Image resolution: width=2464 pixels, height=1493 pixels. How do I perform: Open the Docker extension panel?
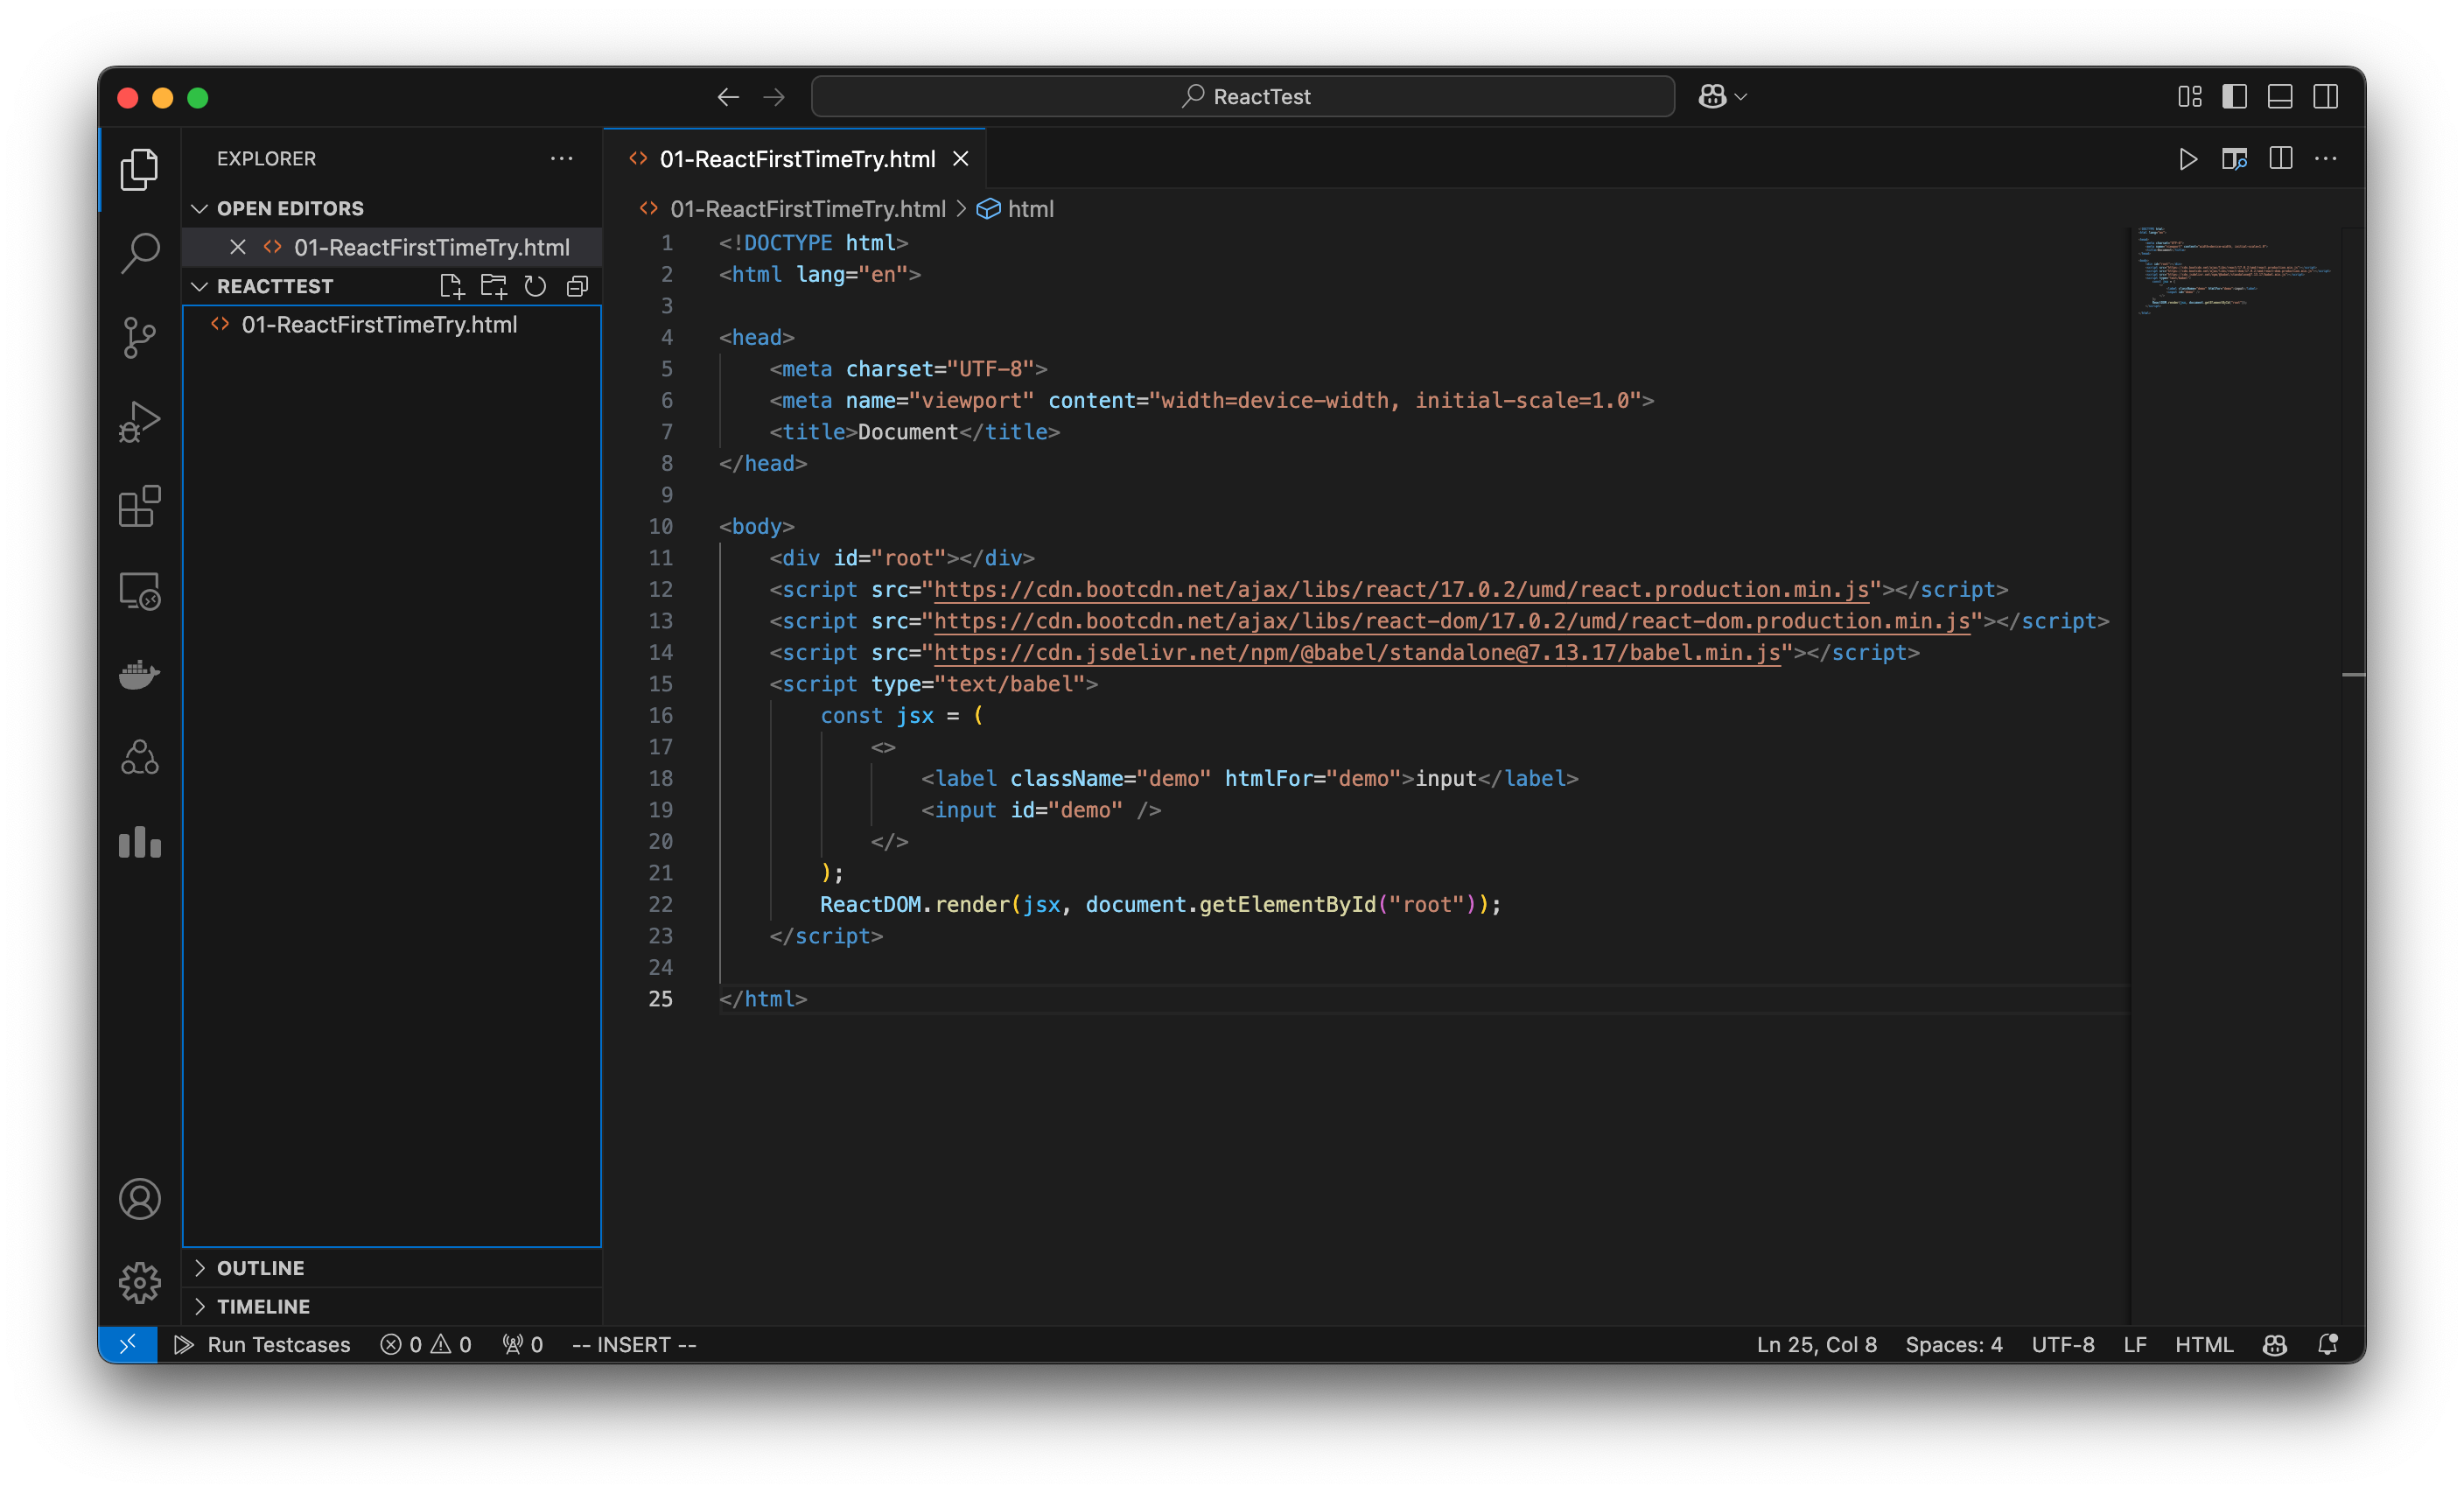click(139, 674)
